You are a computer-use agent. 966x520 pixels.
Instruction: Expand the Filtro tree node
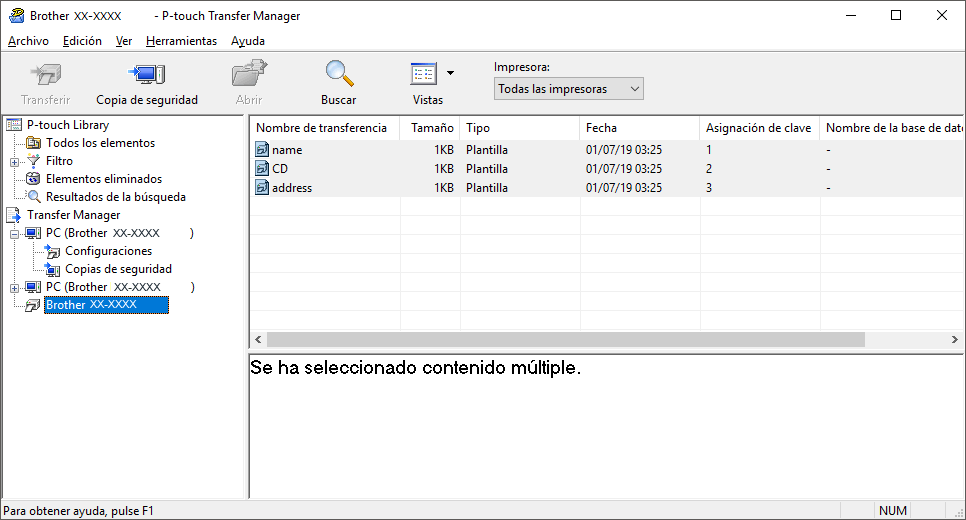(14, 162)
